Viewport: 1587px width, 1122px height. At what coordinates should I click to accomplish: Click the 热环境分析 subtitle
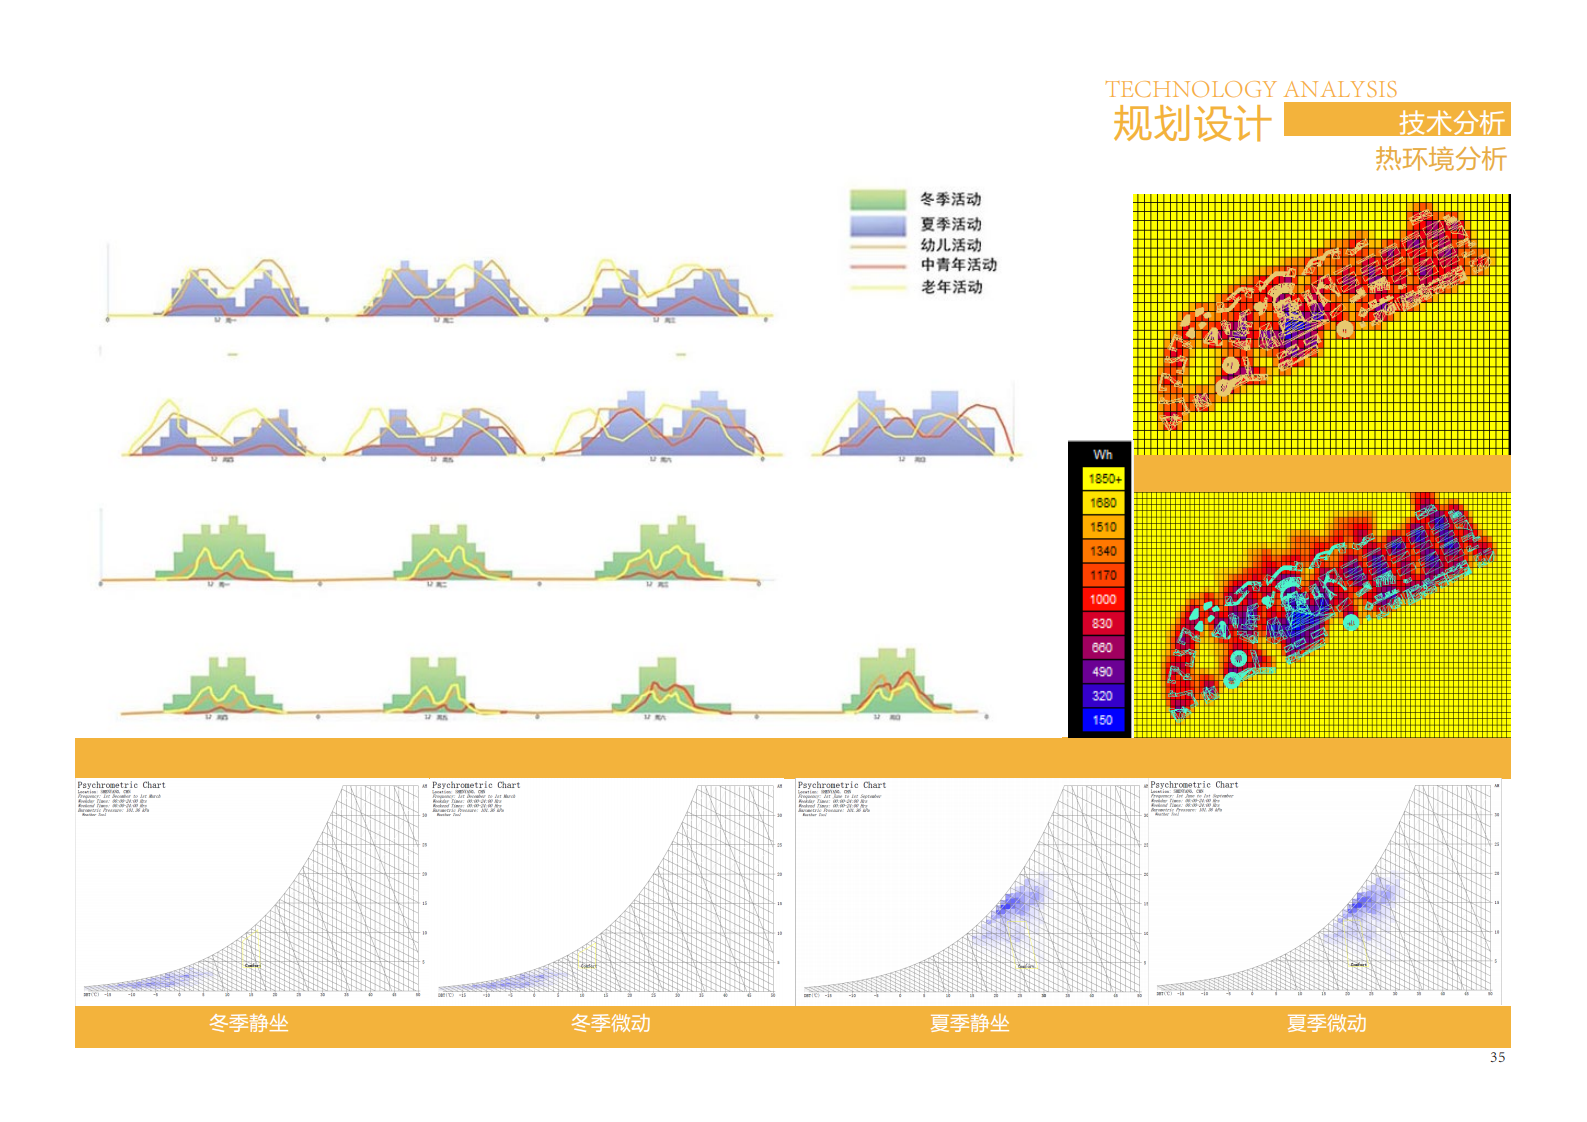click(x=1440, y=159)
